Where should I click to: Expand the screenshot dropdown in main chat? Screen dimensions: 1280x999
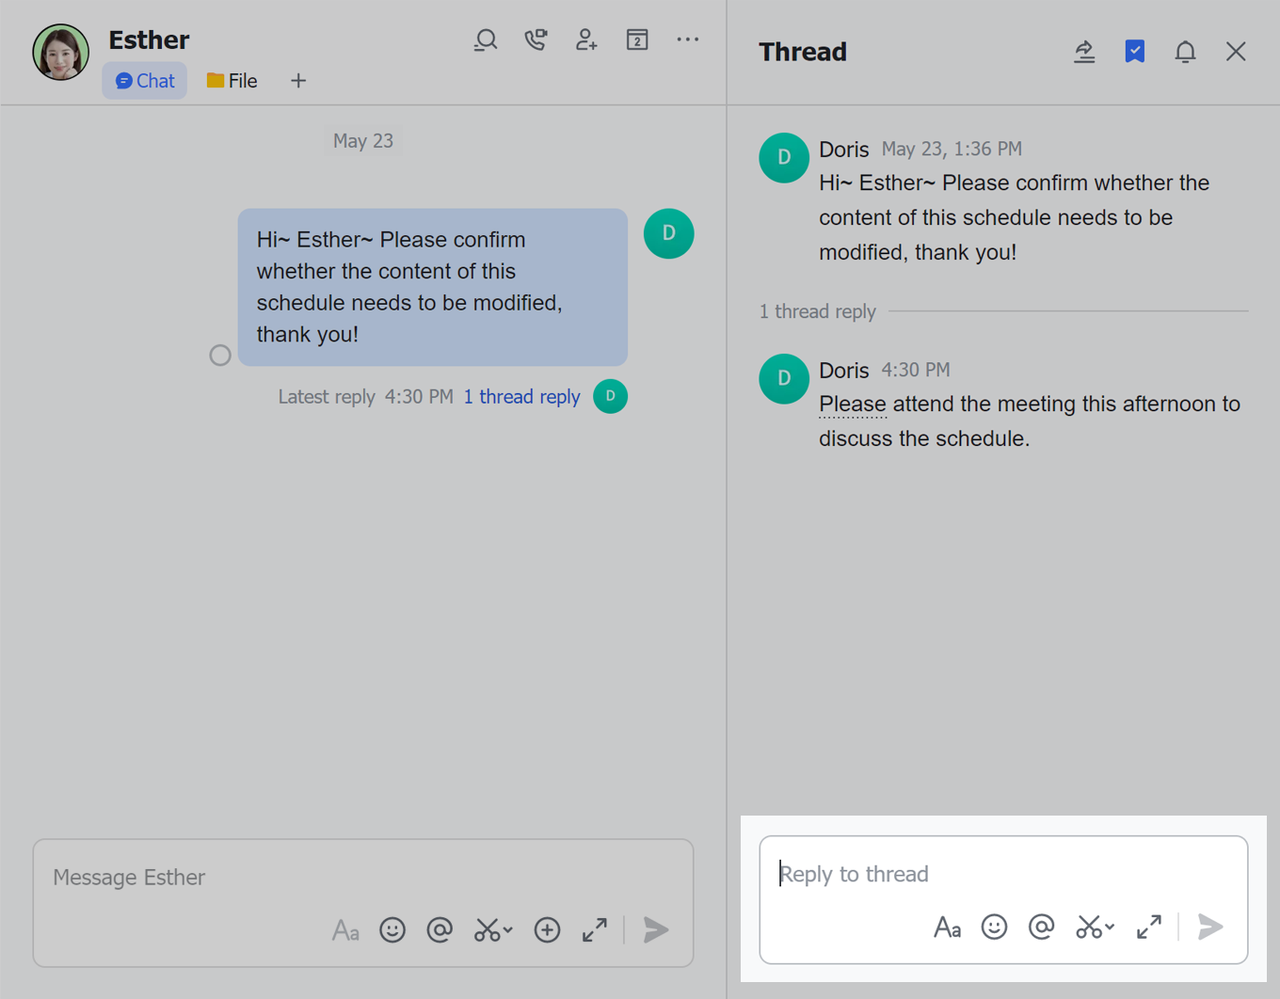(x=508, y=930)
